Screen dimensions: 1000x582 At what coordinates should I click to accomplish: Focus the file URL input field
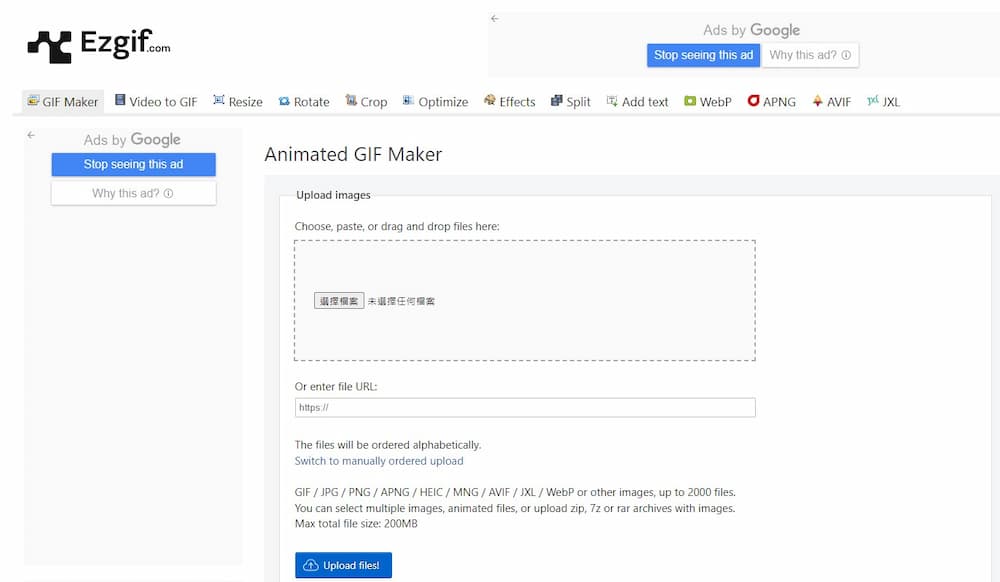[x=525, y=407]
